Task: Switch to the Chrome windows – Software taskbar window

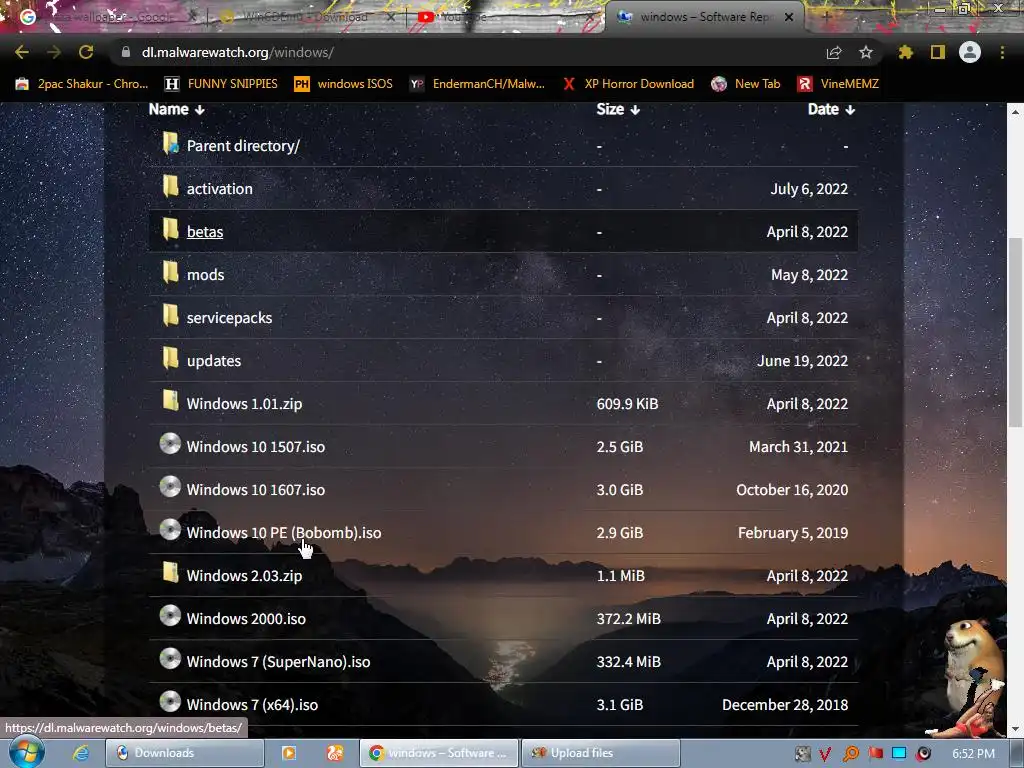Action: [x=440, y=753]
